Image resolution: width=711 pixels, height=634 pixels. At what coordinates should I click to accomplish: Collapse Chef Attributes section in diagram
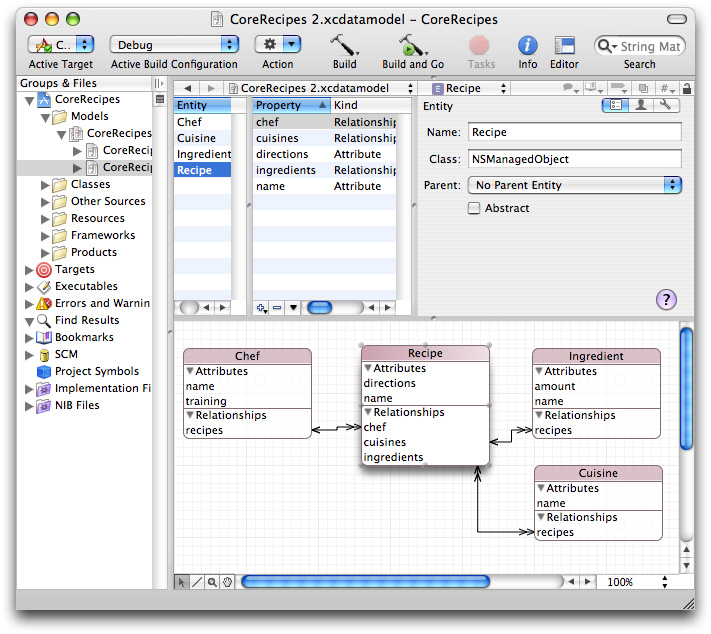(190, 371)
